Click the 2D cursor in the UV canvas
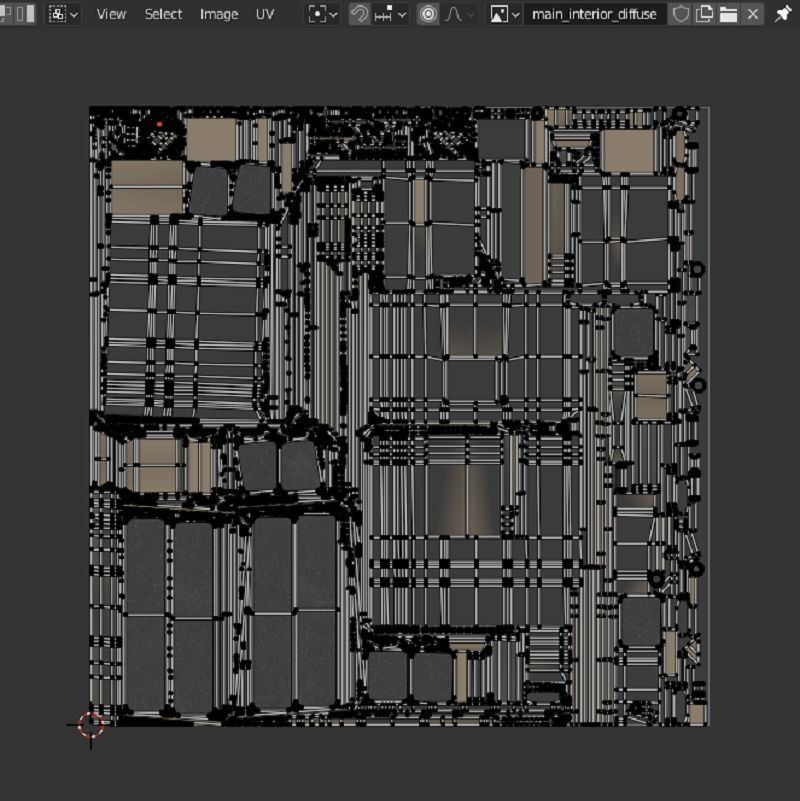This screenshot has height=801, width=800. click(91, 724)
